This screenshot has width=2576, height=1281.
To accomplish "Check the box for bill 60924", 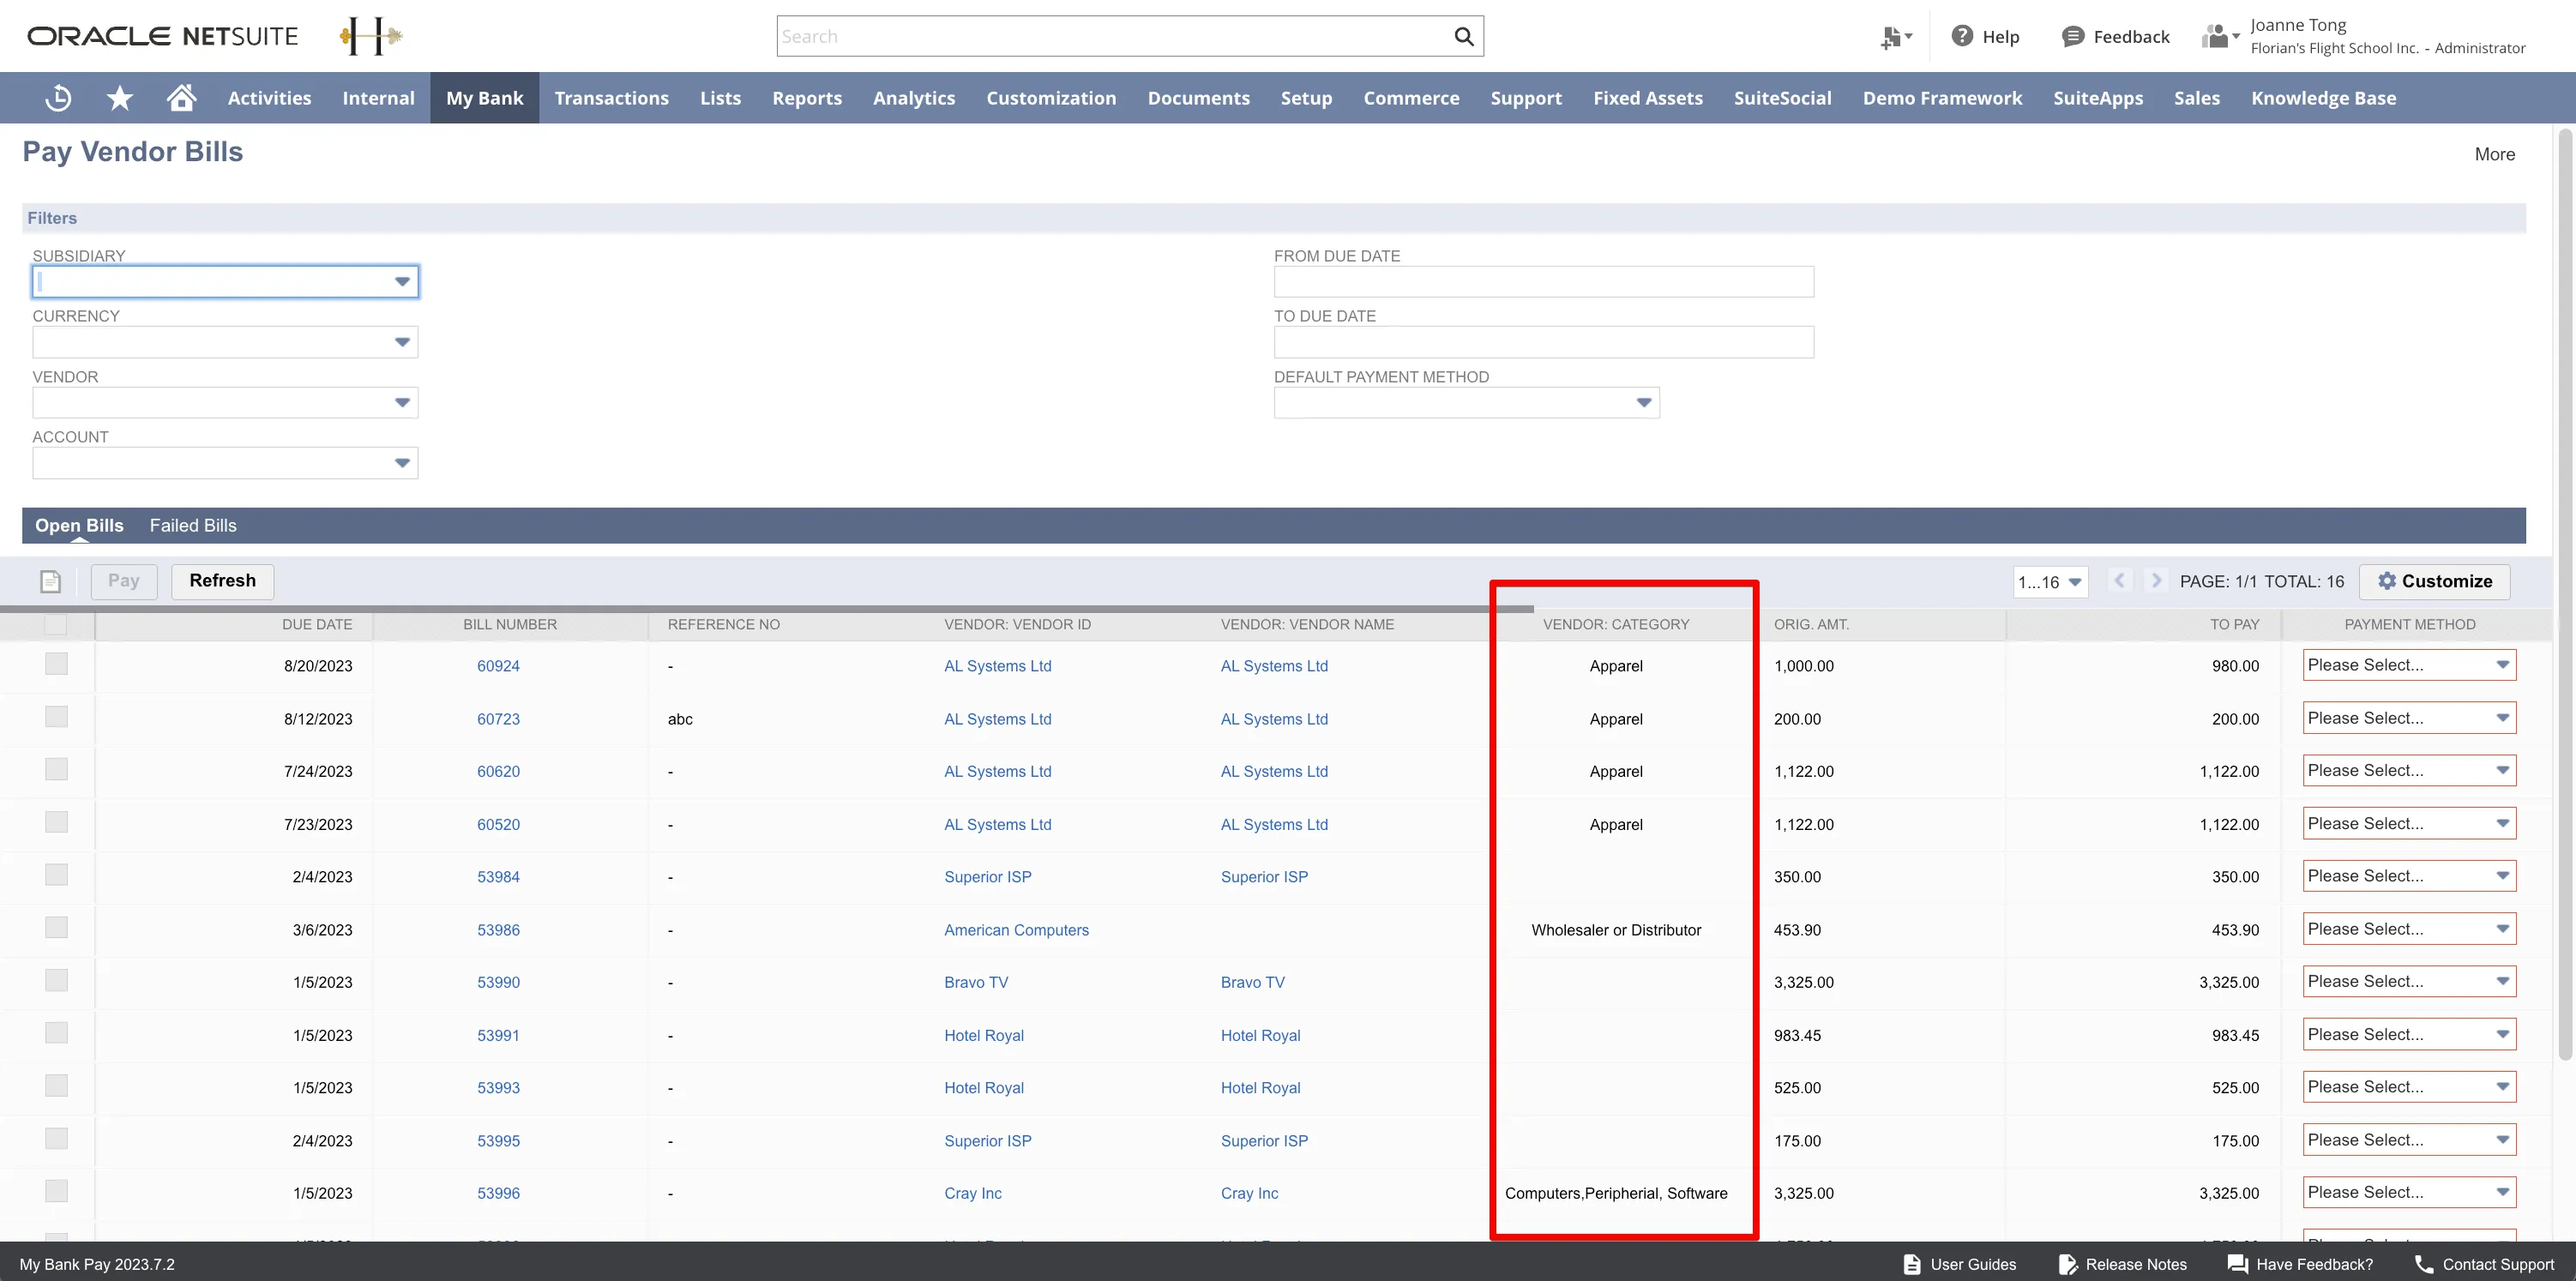I will (56, 664).
